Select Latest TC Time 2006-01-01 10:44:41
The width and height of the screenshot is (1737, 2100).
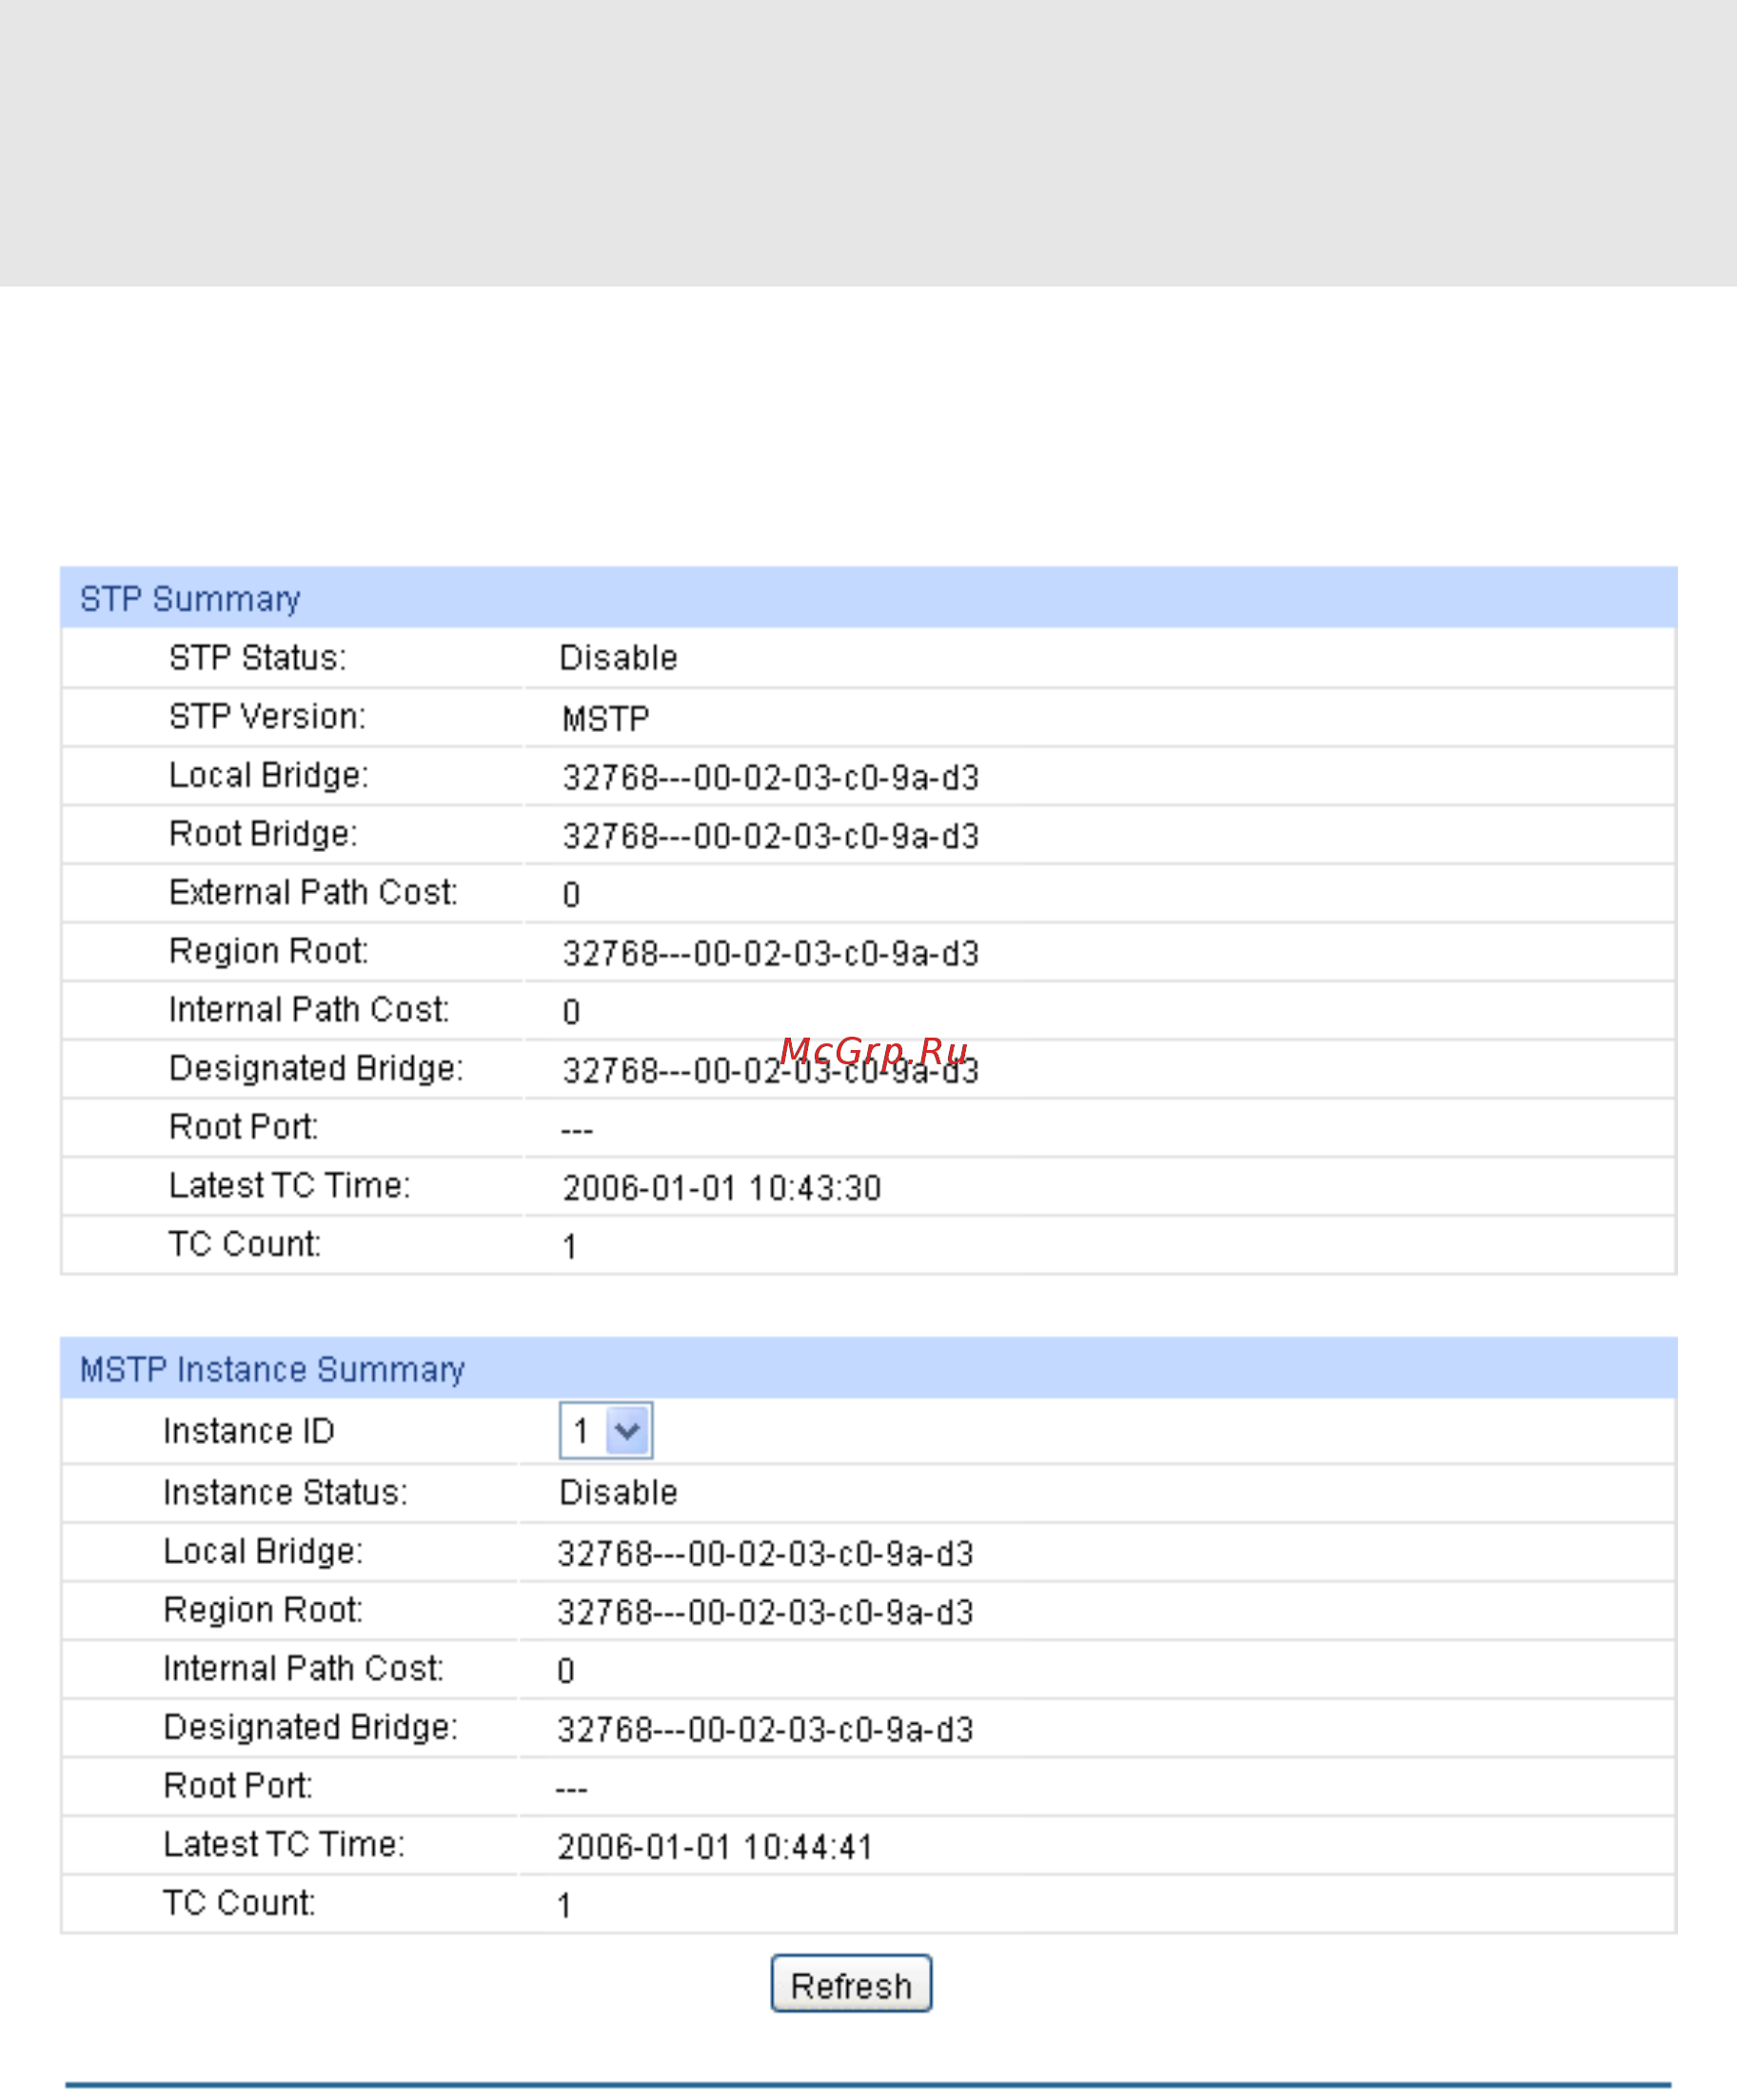coord(716,1847)
